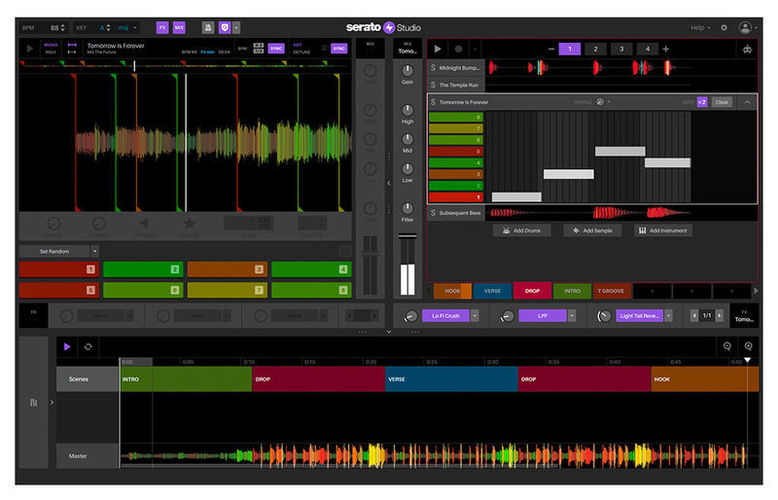This screenshot has width=778, height=500.
Task: Click the key stepper arrows next to A
Action: 109,28
